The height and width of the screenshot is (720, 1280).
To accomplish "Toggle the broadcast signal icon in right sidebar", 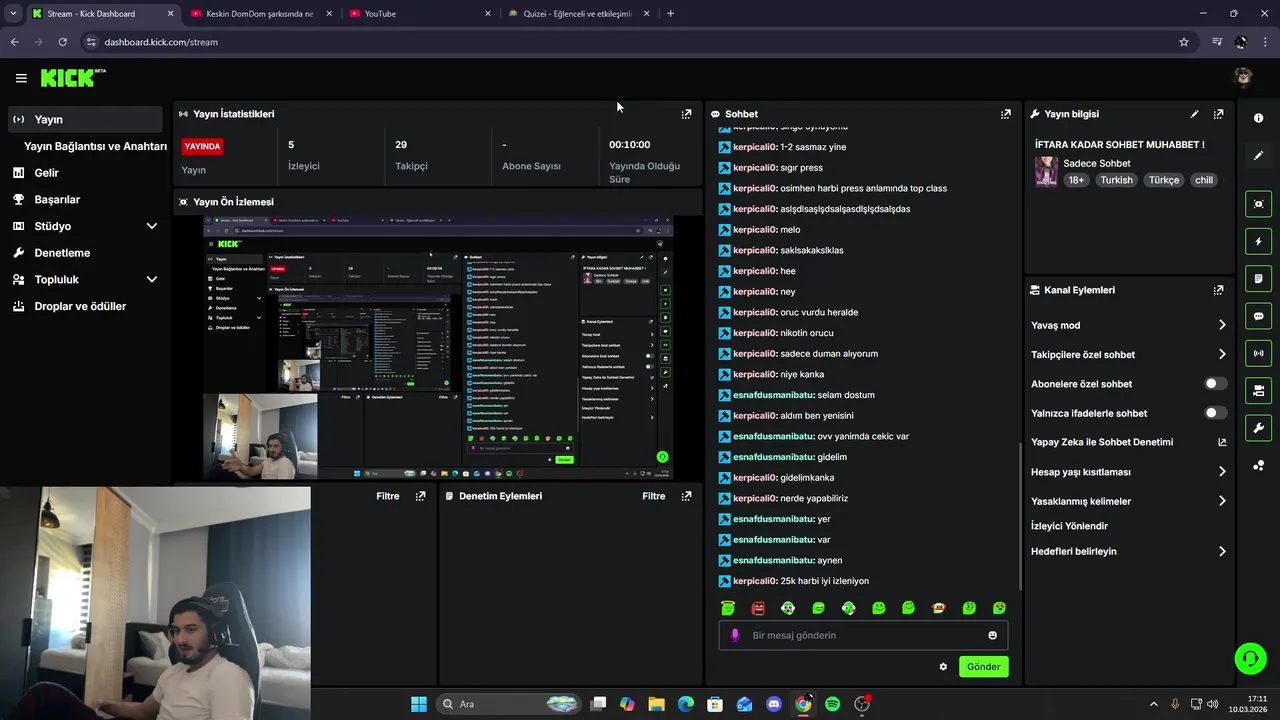I will pos(1258,353).
